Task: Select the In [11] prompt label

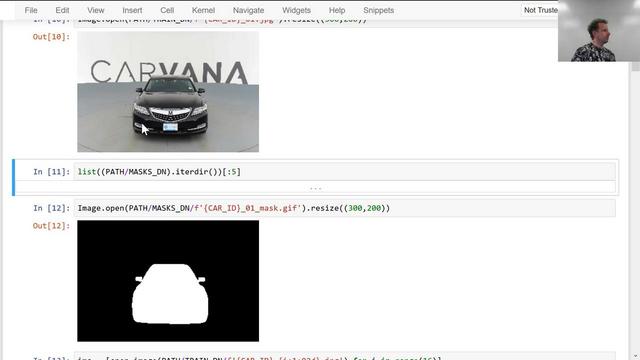Action: (51, 172)
